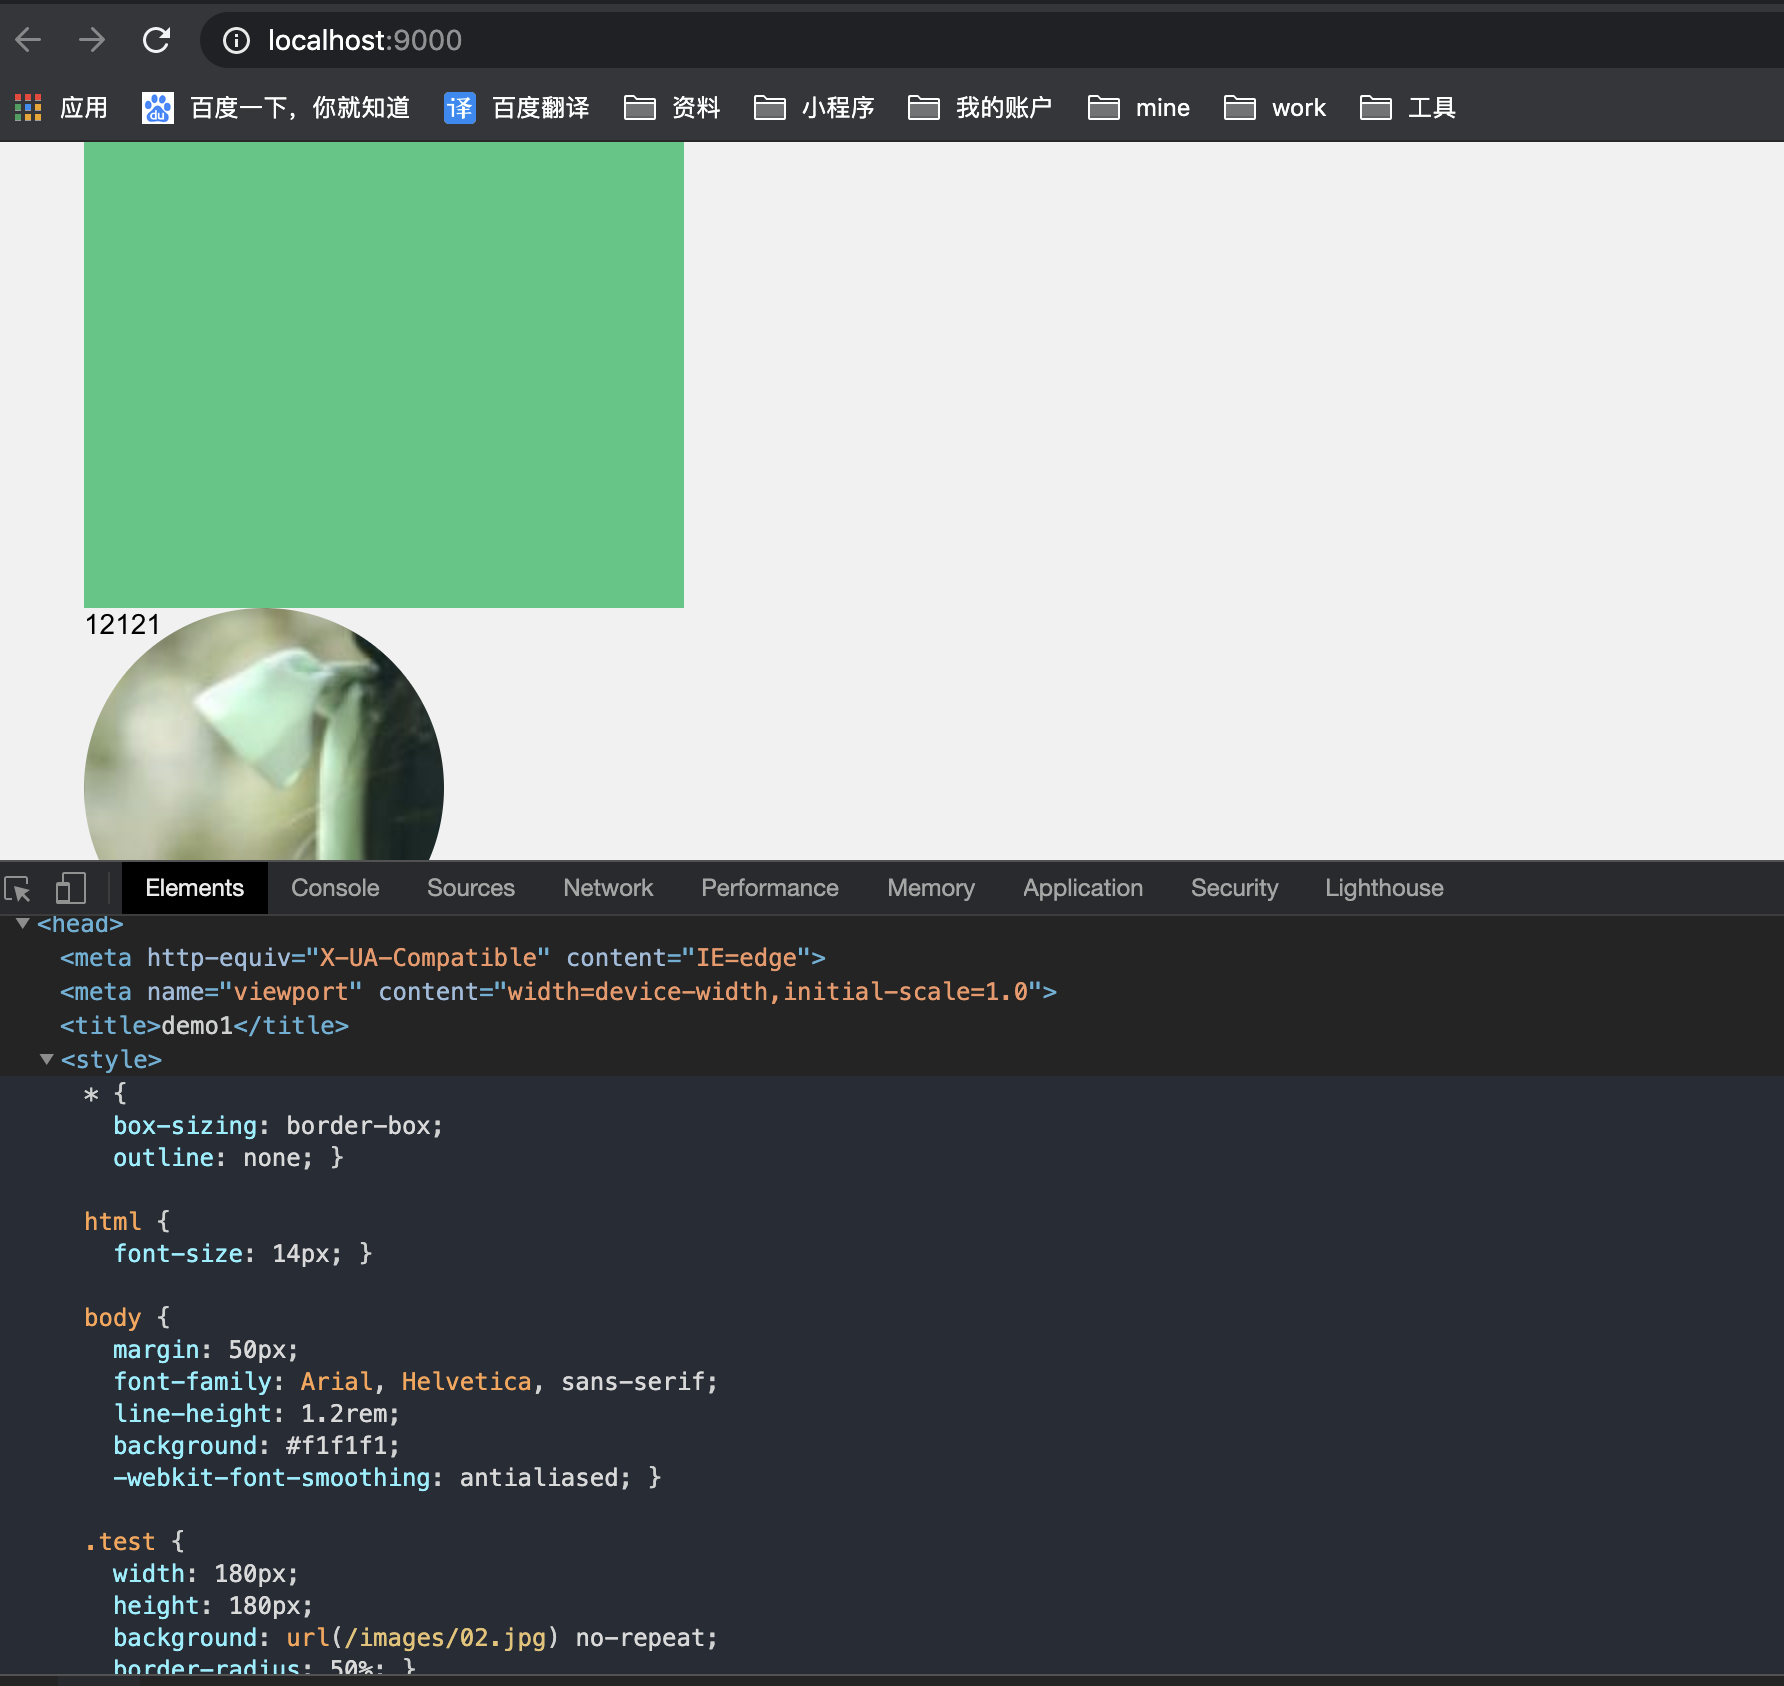The width and height of the screenshot is (1784, 1686).
Task: Reload the page with refresh icon
Action: click(x=157, y=40)
